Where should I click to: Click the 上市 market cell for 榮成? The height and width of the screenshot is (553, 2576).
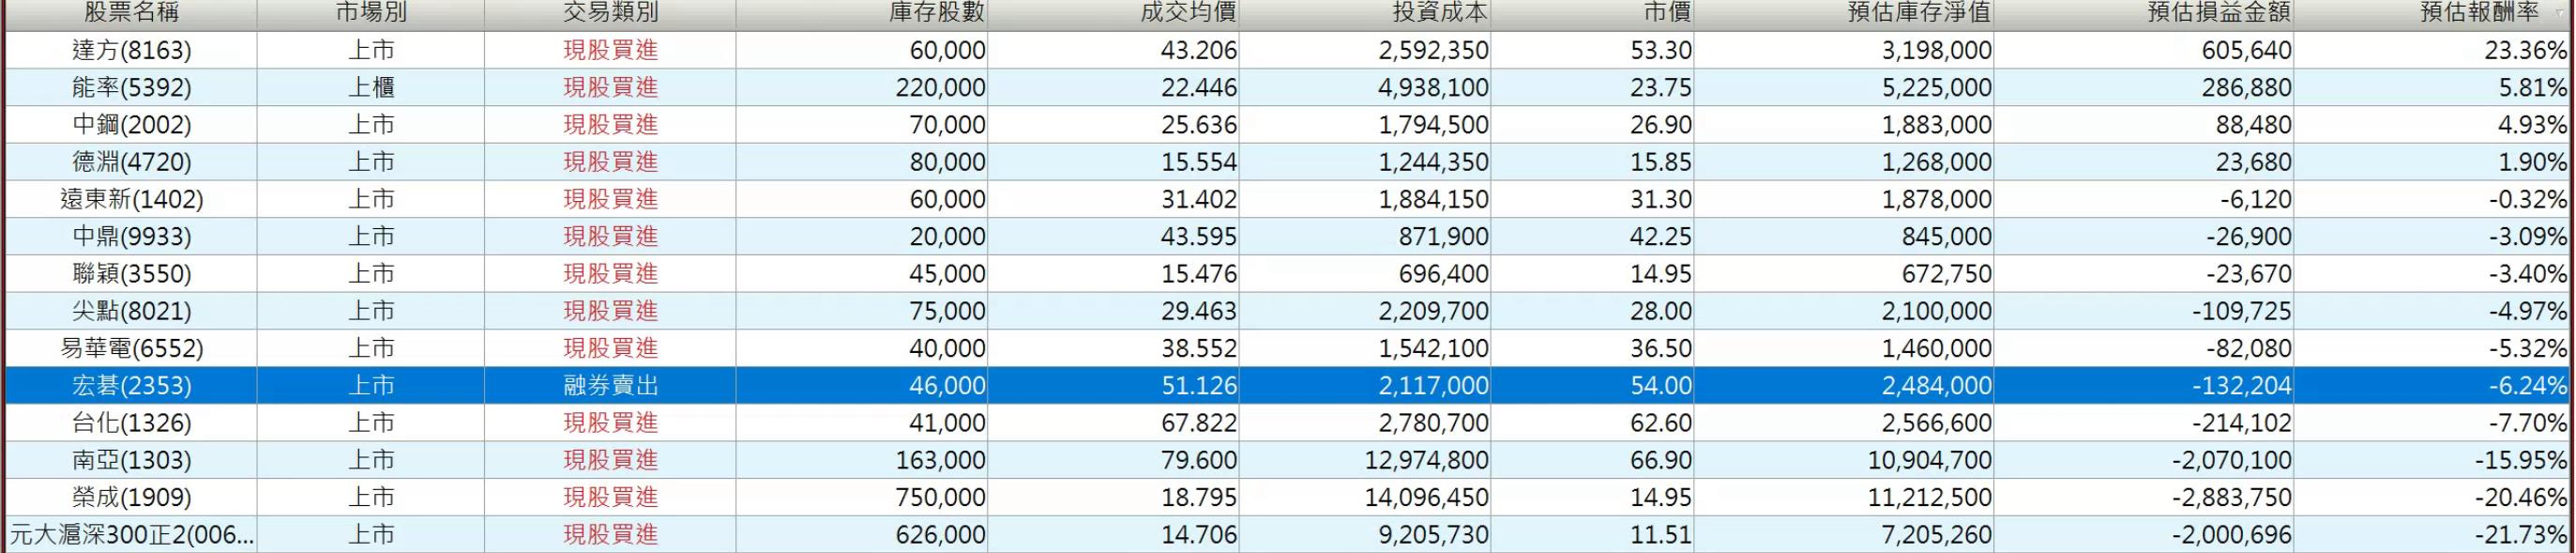(371, 497)
